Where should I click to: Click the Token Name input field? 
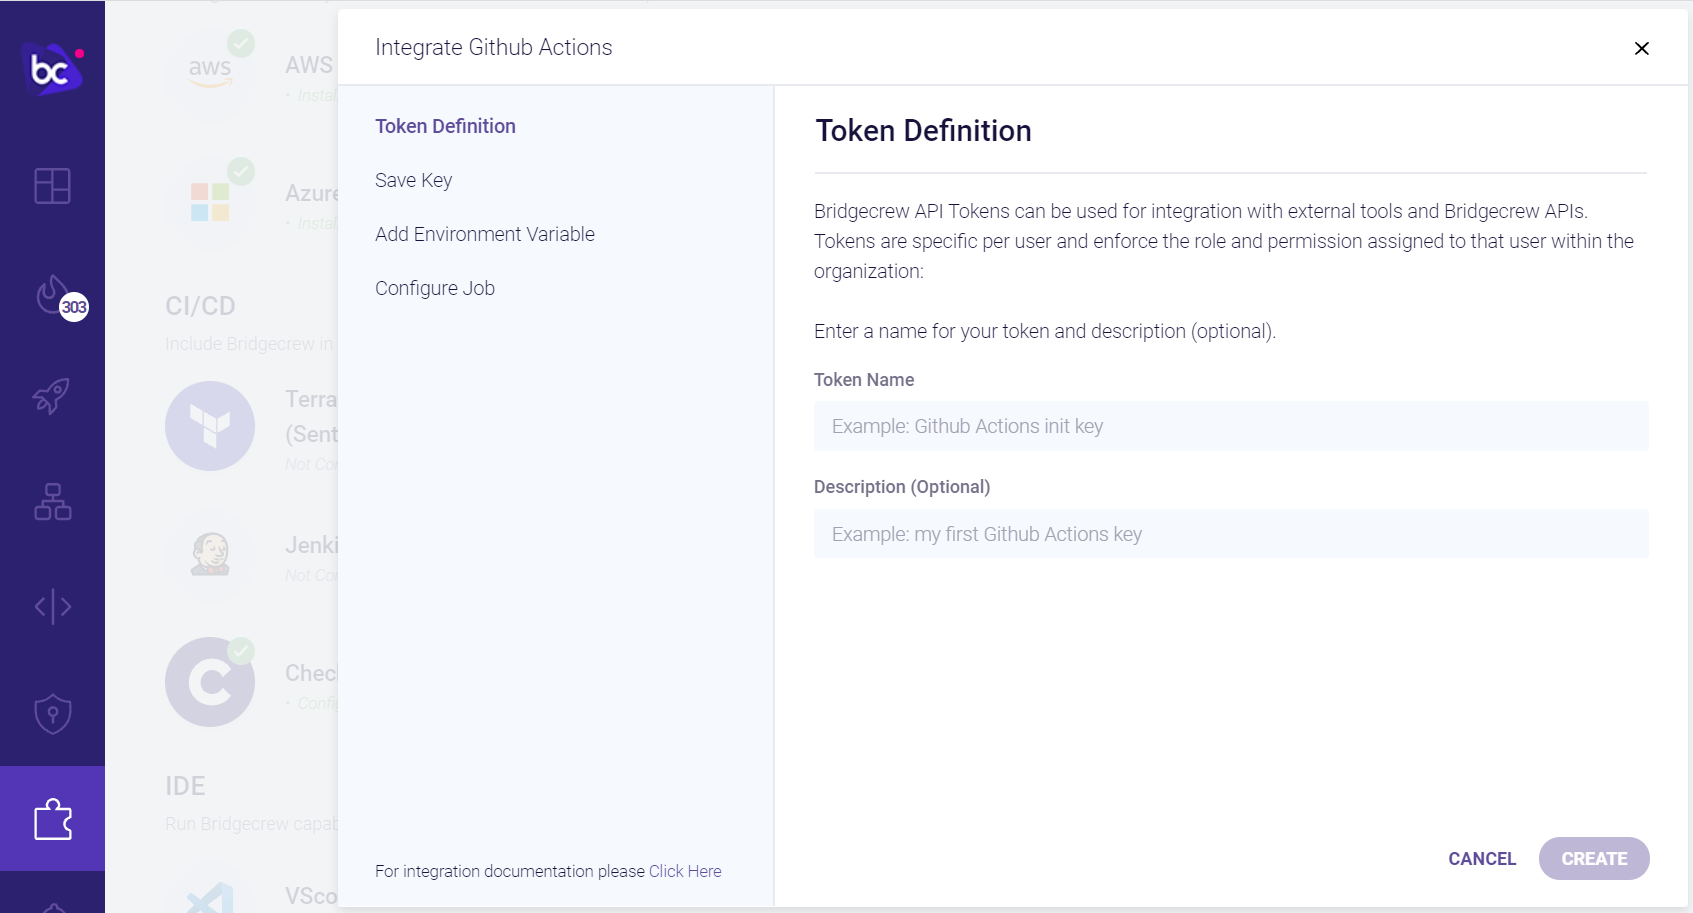coord(1231,426)
